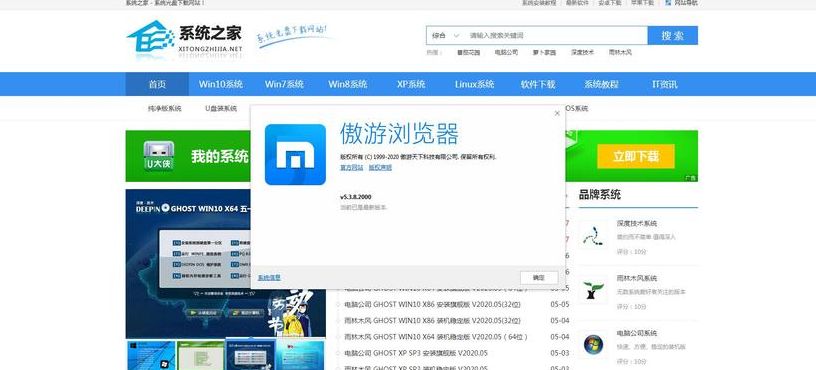The width and height of the screenshot is (816, 370).
Task: Select the fourth carousel thumbnail below slideshow
Action: tap(301, 355)
